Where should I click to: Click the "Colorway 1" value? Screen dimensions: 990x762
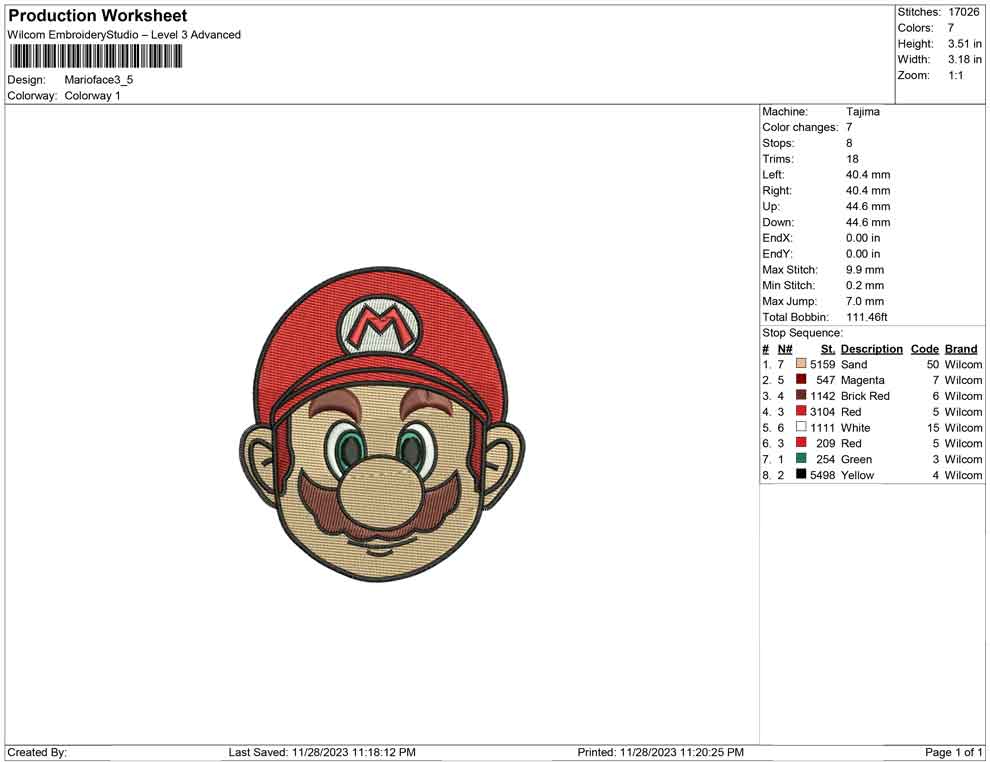click(92, 96)
